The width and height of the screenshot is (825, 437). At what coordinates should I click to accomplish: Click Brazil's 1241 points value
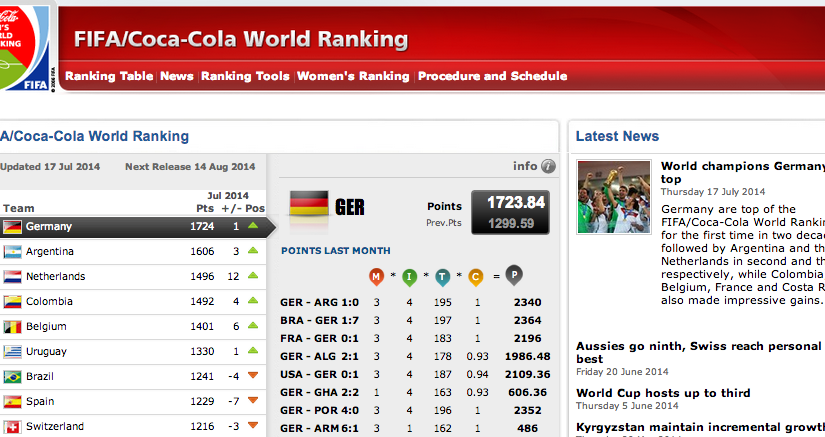tap(202, 377)
